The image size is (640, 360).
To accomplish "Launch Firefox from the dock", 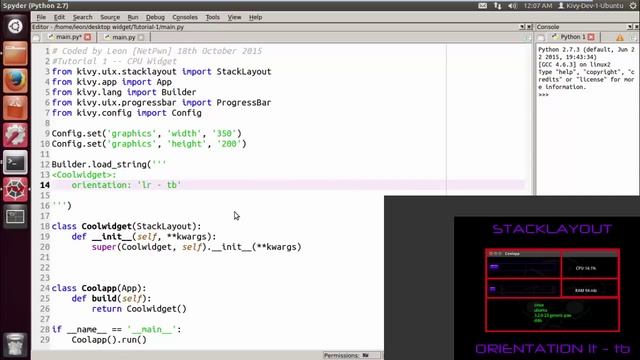I will tap(15, 80).
